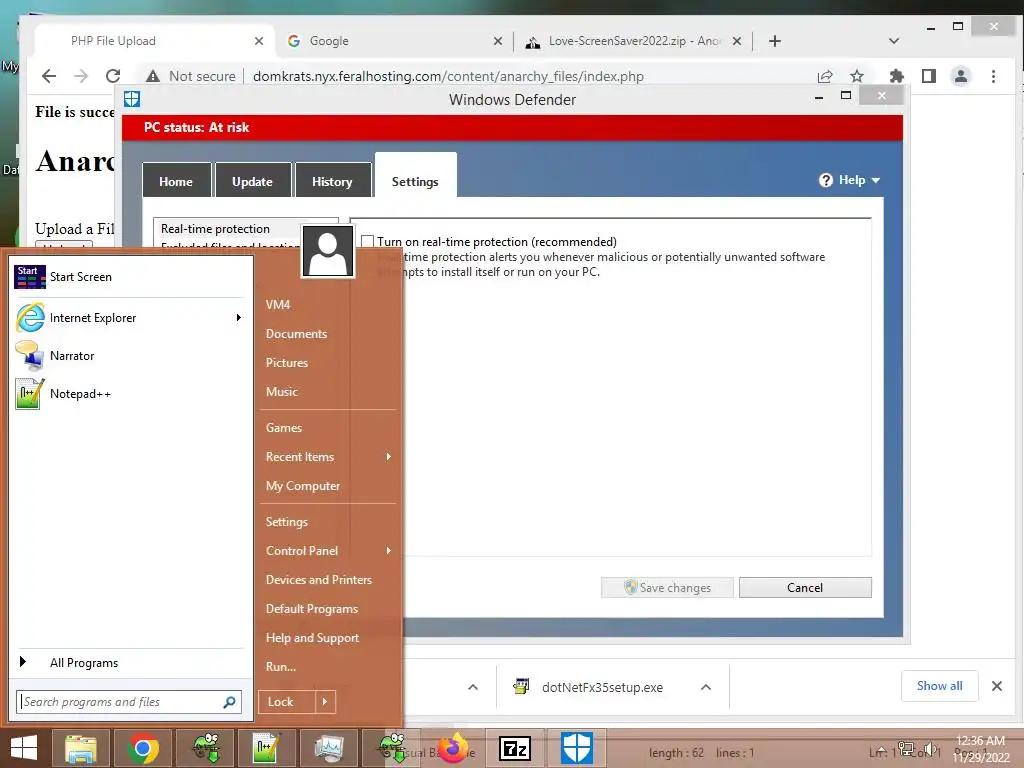This screenshot has height=768, width=1024.
Task: Open the Lock button arrow options
Action: 325,702
